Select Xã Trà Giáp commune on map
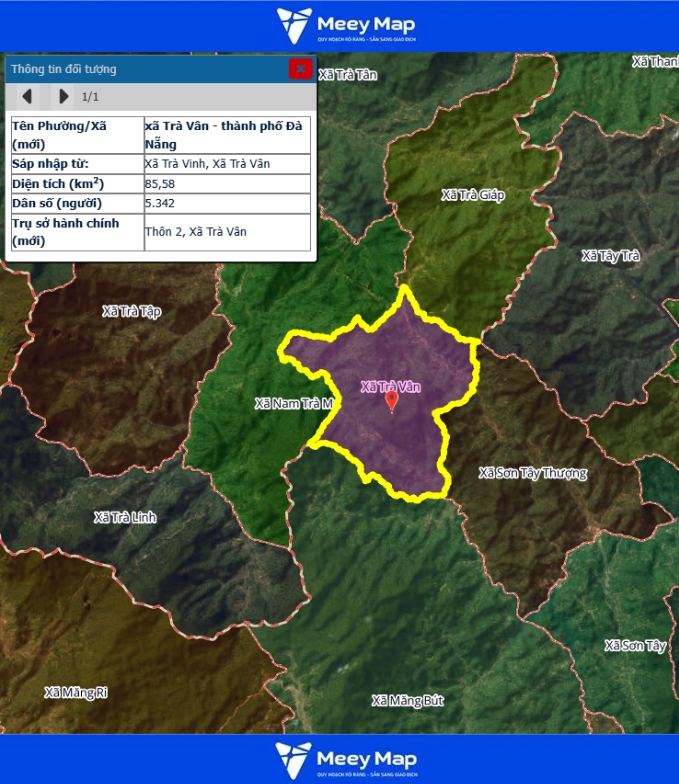 coord(473,194)
